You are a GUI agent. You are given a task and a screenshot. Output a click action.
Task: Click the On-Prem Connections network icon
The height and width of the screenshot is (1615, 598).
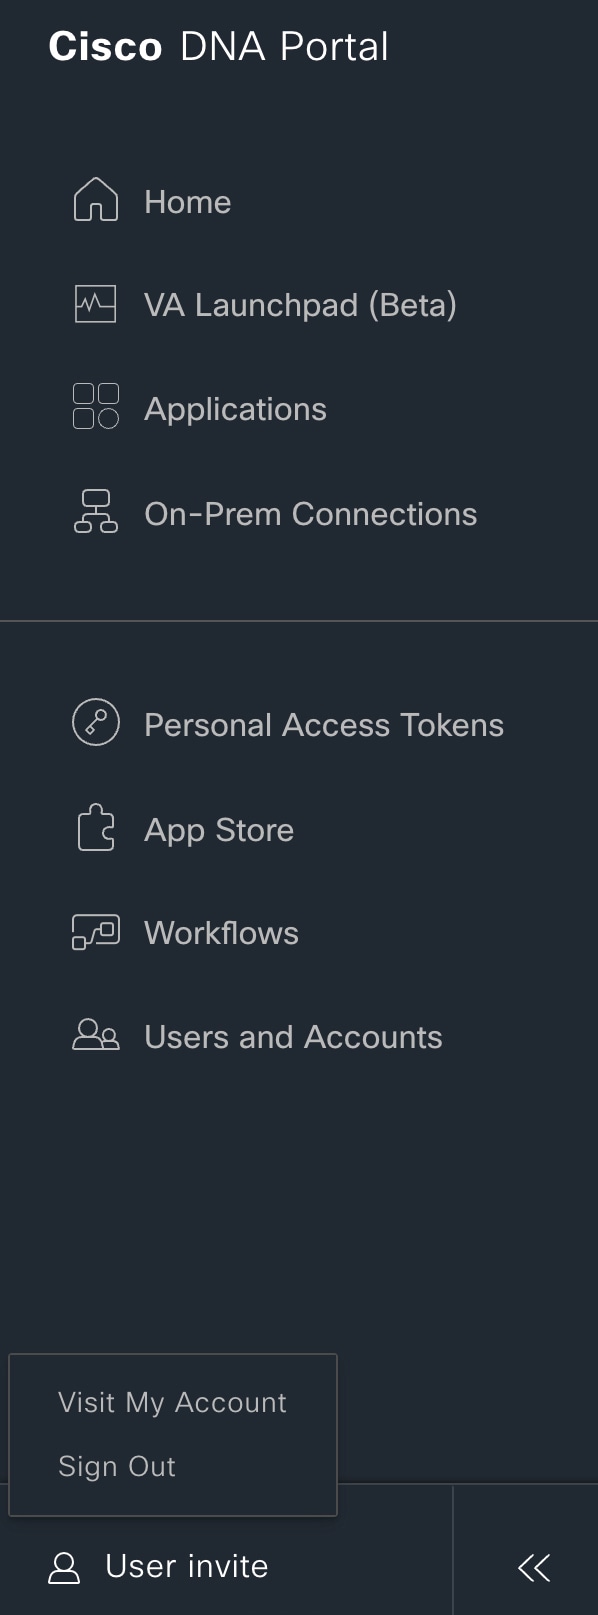pos(96,511)
